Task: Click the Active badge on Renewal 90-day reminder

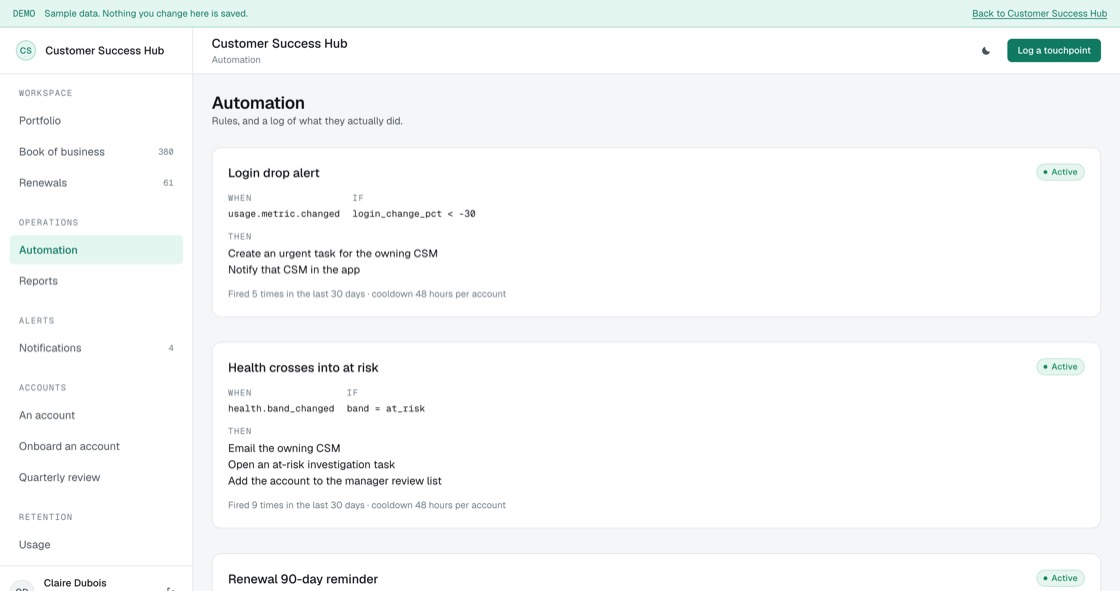Action: tap(1060, 578)
